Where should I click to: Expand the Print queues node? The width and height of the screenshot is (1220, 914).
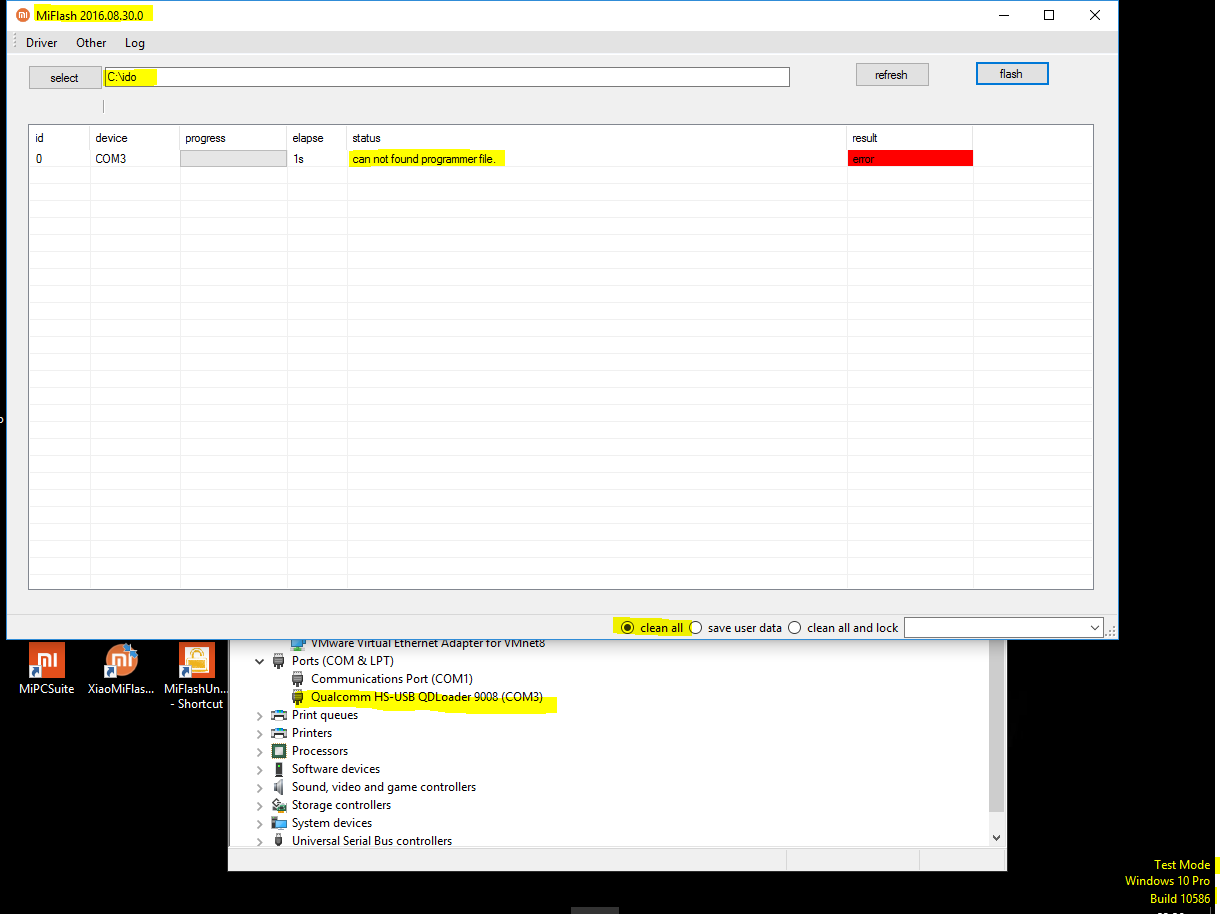tap(260, 715)
